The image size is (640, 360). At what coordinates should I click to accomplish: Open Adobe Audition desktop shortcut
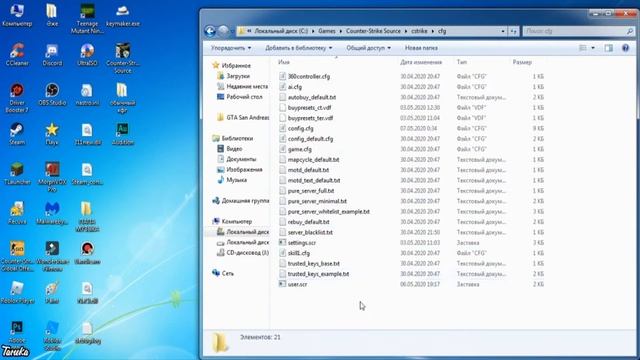122,133
